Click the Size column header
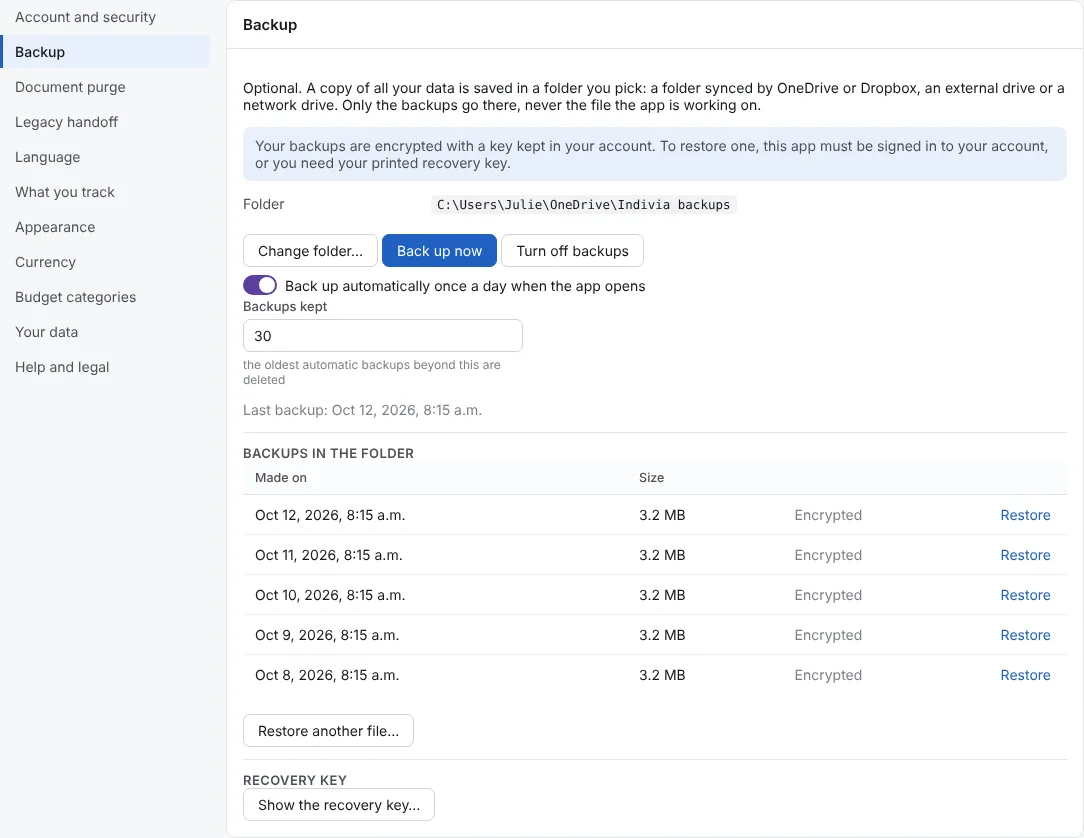The height and width of the screenshot is (838, 1084). tap(651, 478)
